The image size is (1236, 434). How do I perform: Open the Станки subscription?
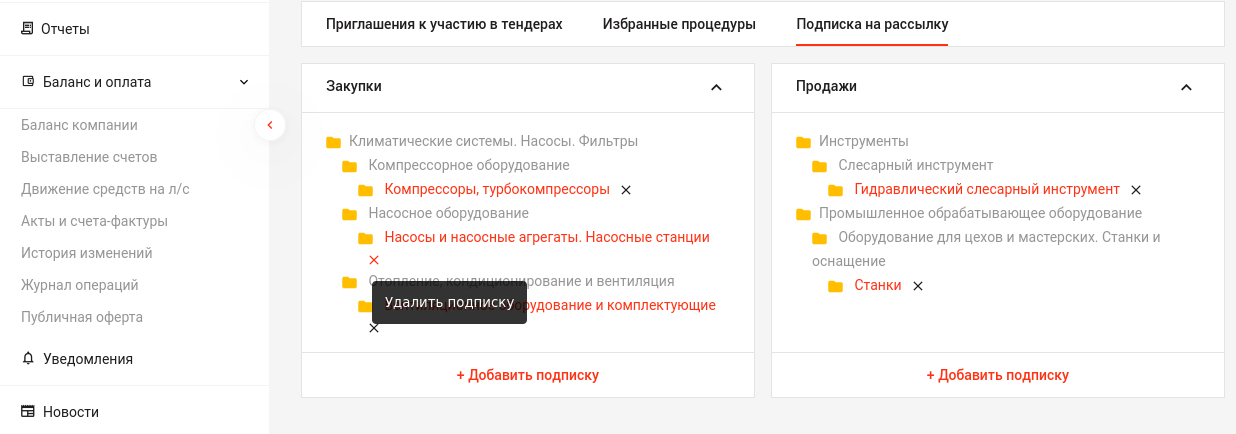878,285
